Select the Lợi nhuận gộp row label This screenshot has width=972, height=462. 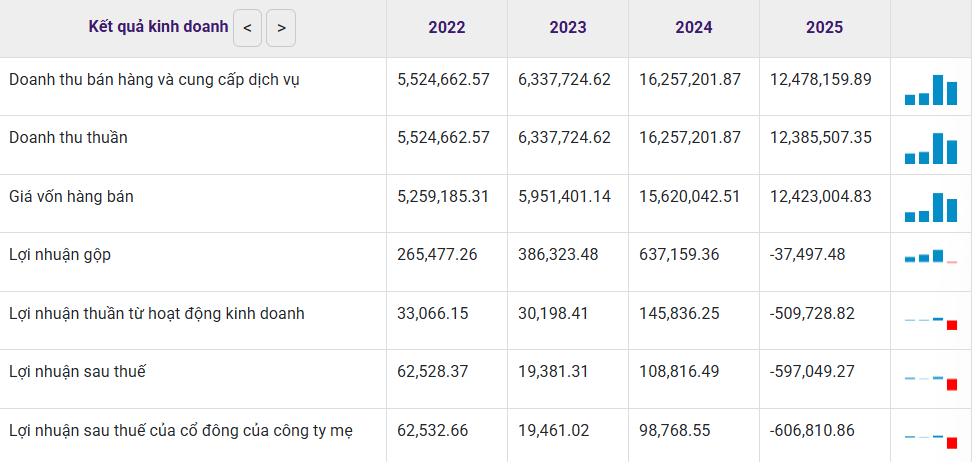click(60, 255)
